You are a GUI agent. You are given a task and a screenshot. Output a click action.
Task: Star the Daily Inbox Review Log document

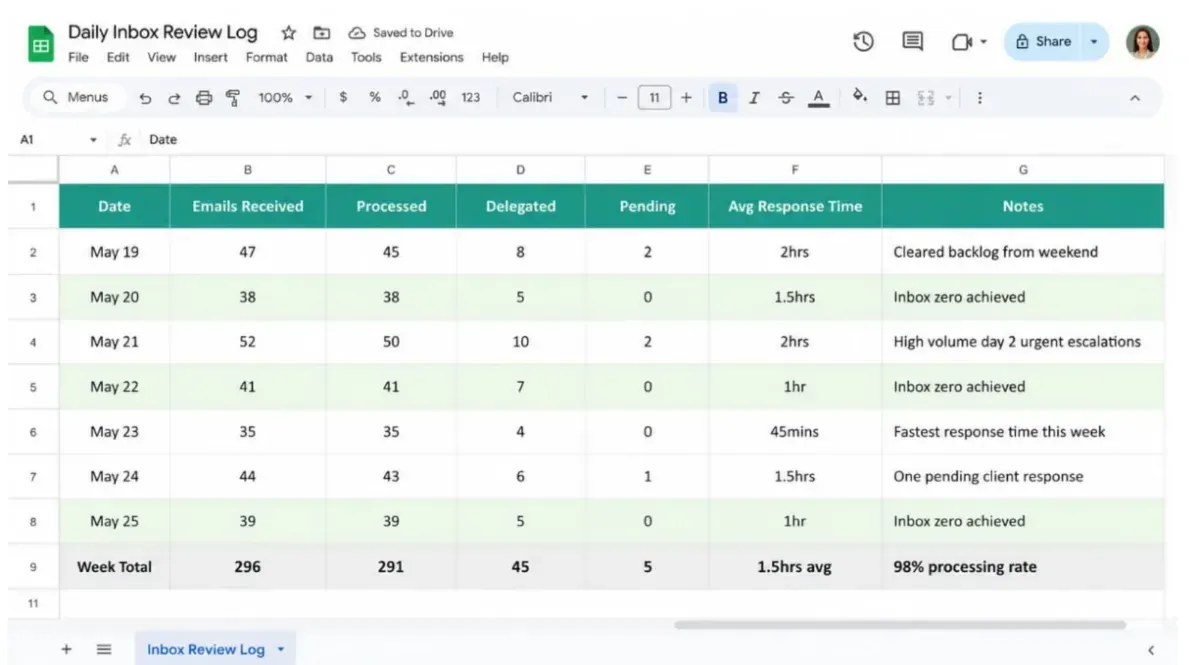(x=288, y=33)
